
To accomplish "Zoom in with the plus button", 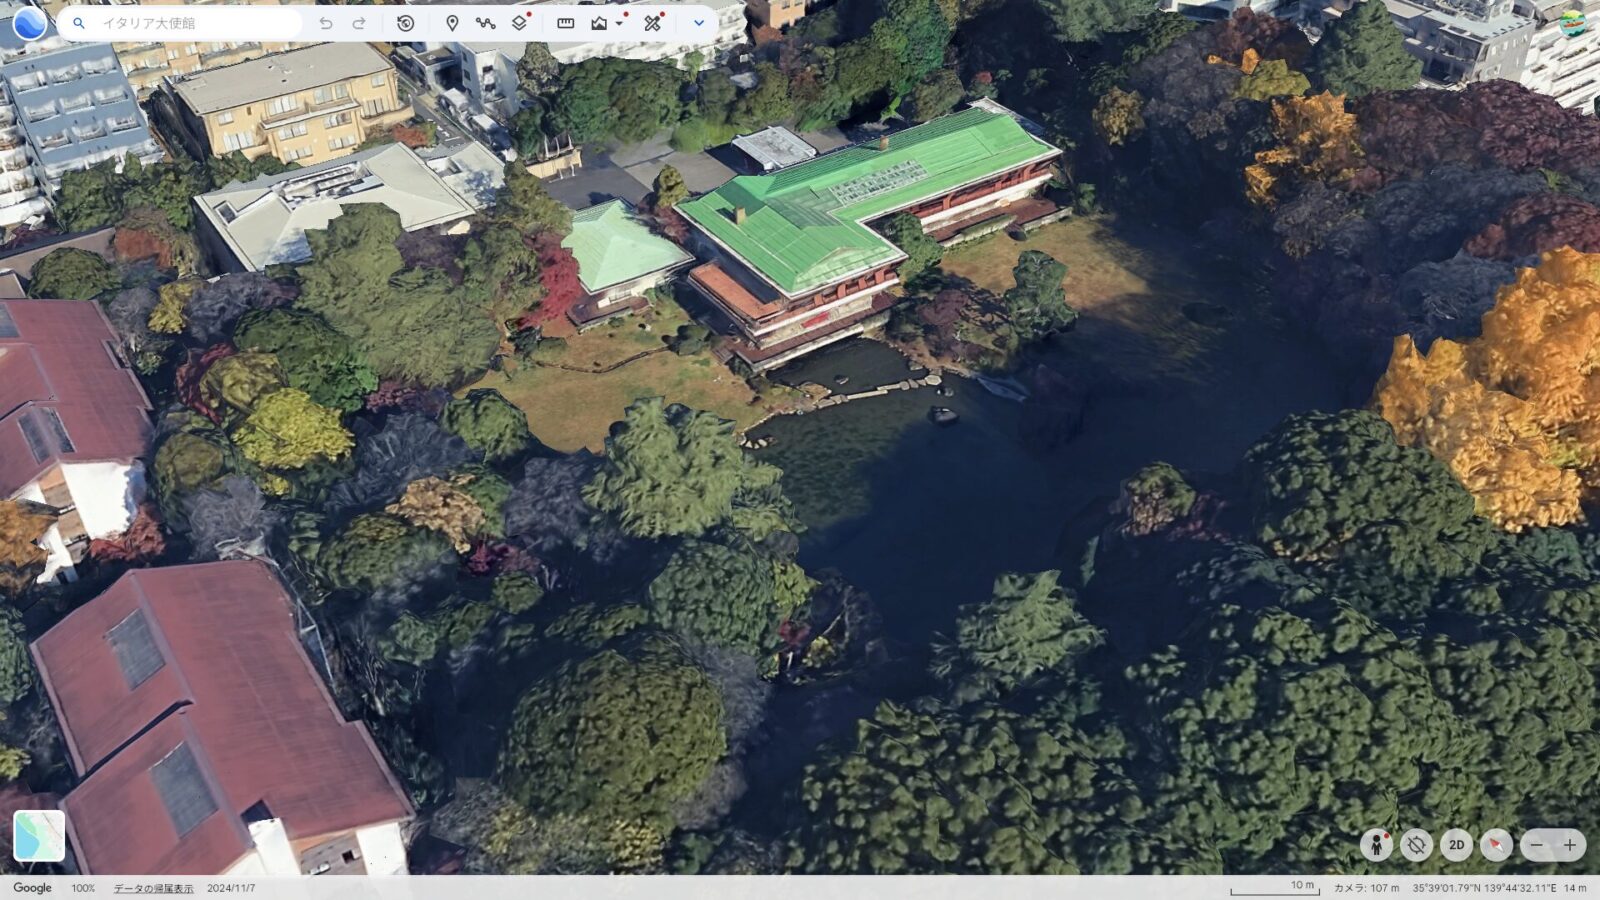I will [1570, 845].
